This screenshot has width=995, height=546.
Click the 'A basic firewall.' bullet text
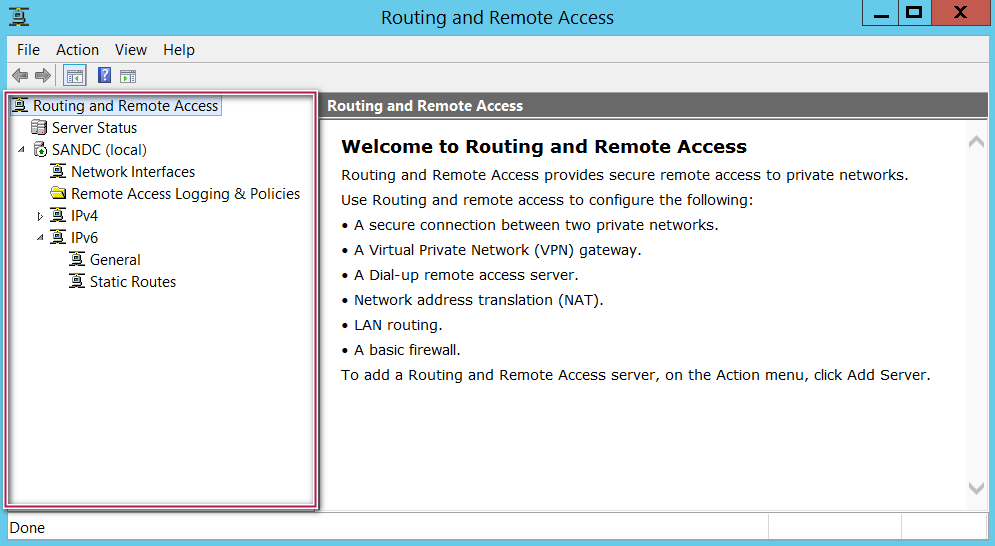coord(407,350)
